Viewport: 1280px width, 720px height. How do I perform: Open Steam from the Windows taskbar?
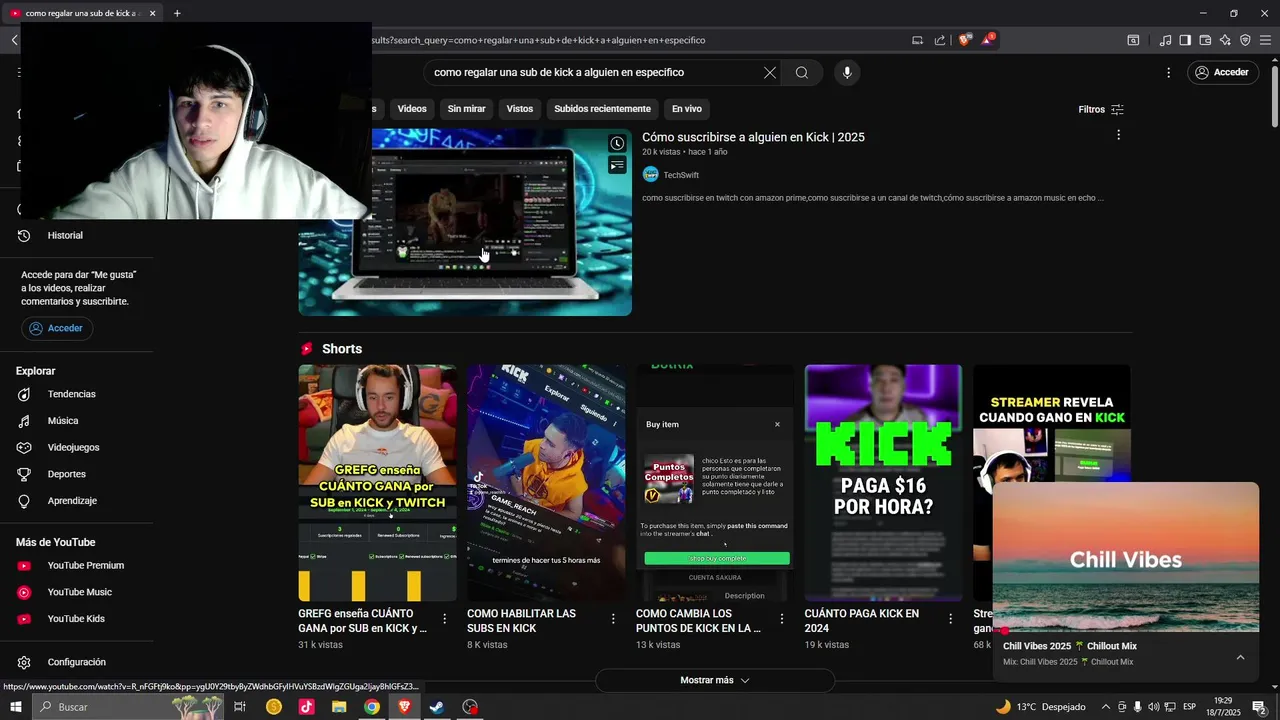coord(437,707)
